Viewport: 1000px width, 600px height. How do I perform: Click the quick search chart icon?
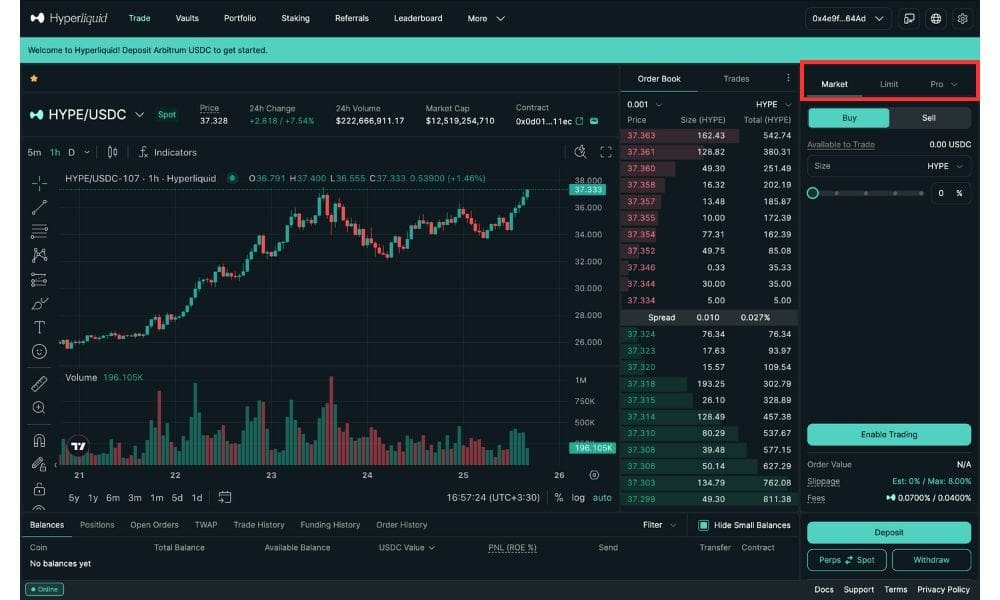(580, 152)
